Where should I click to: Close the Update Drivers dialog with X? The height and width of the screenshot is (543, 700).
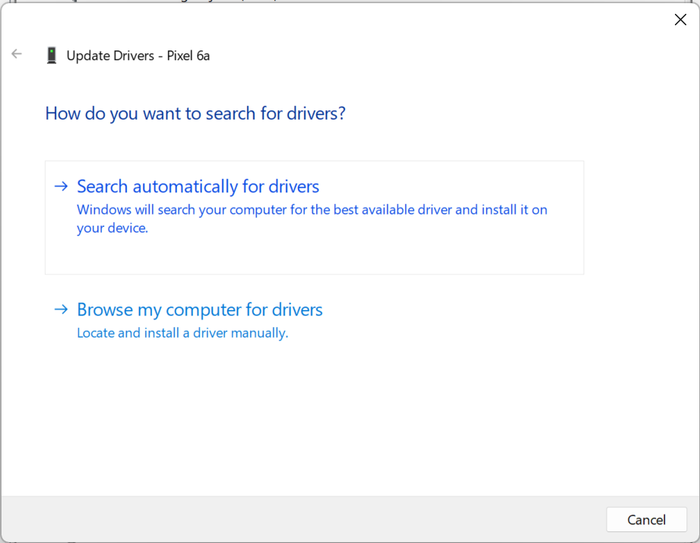[x=680, y=20]
